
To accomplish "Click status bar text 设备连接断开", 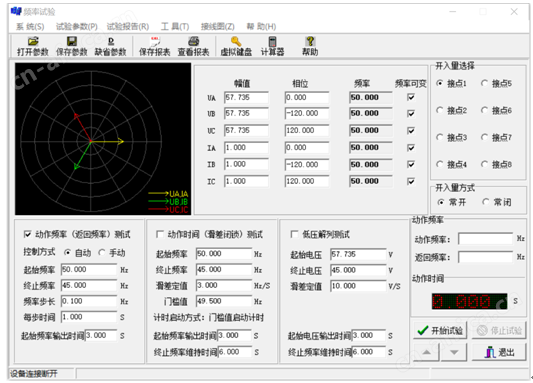I will [34, 374].
